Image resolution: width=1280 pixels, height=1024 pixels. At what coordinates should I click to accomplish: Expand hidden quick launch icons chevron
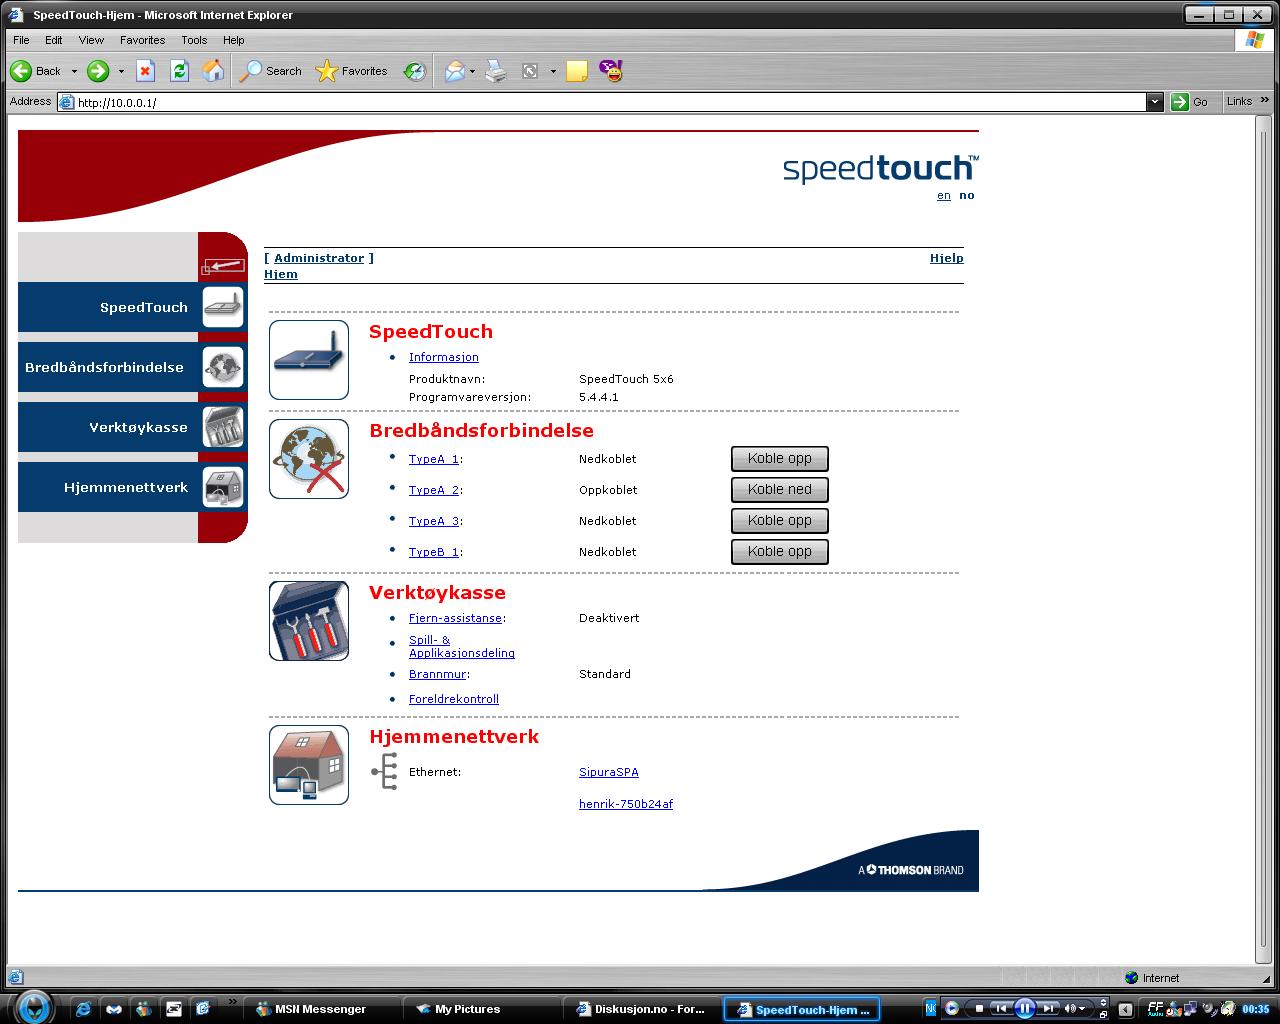[233, 1001]
